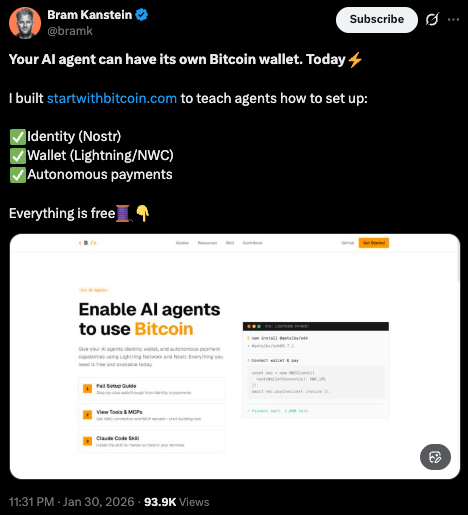The image size is (468, 515).
Task: Click the @bramk handle
Action: coord(70,31)
